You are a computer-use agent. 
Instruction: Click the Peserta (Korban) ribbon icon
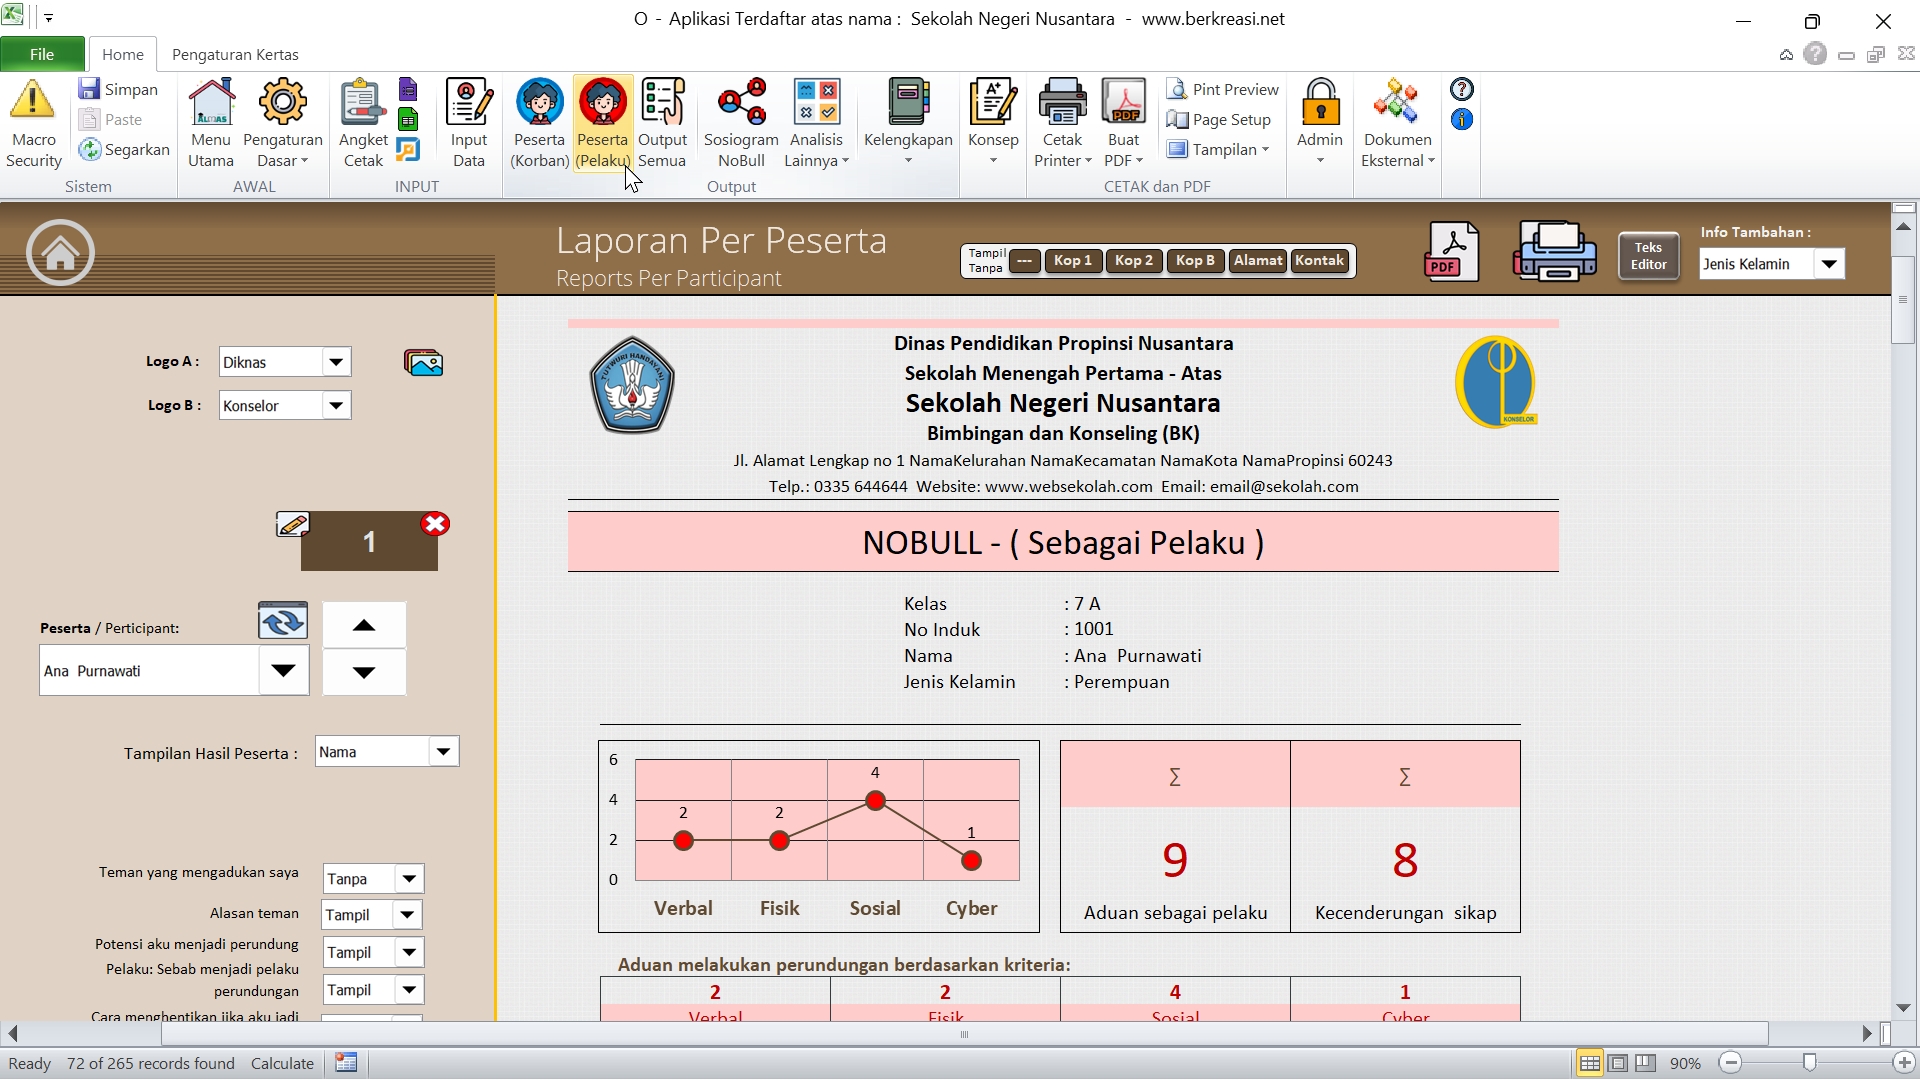pyautogui.click(x=539, y=124)
